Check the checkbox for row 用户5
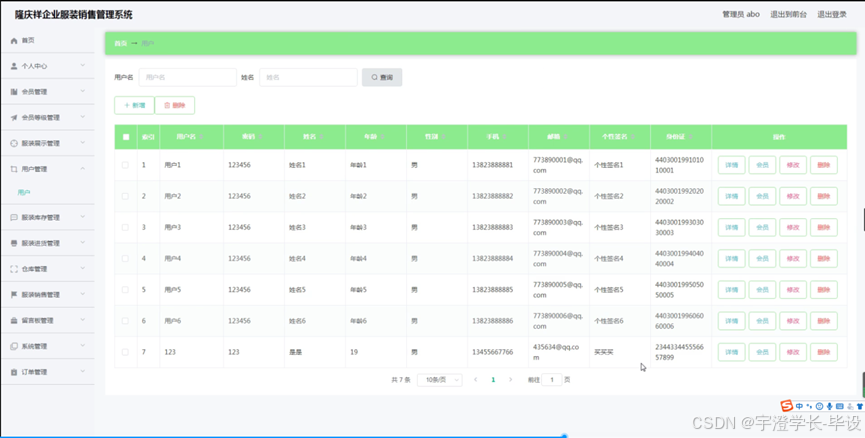 pos(125,290)
